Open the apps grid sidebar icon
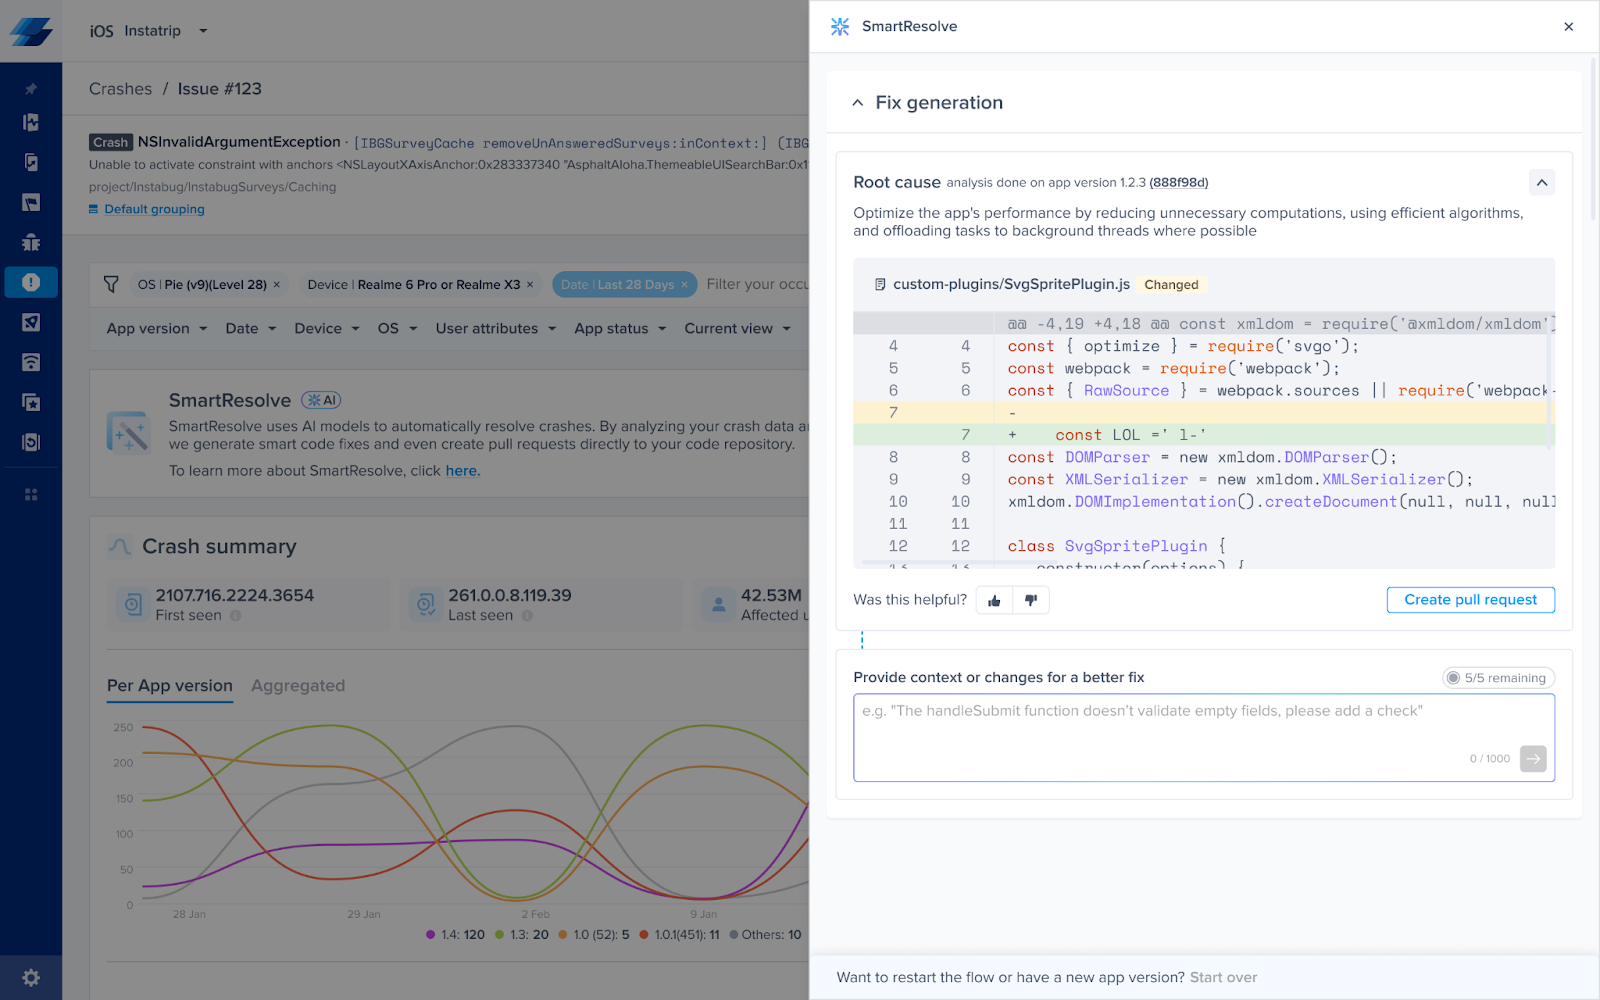The width and height of the screenshot is (1600, 1000). pos(31,494)
